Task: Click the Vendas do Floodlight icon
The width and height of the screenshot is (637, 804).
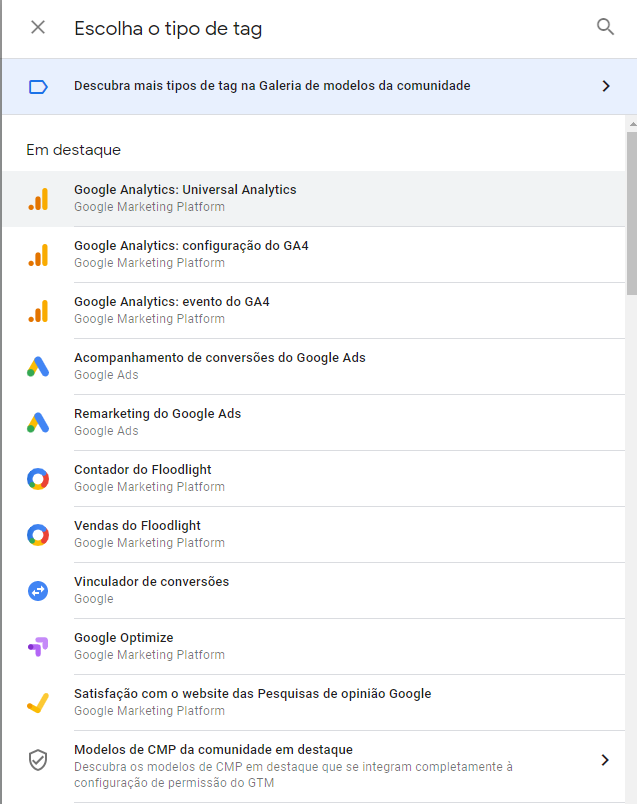Action: pos(38,535)
